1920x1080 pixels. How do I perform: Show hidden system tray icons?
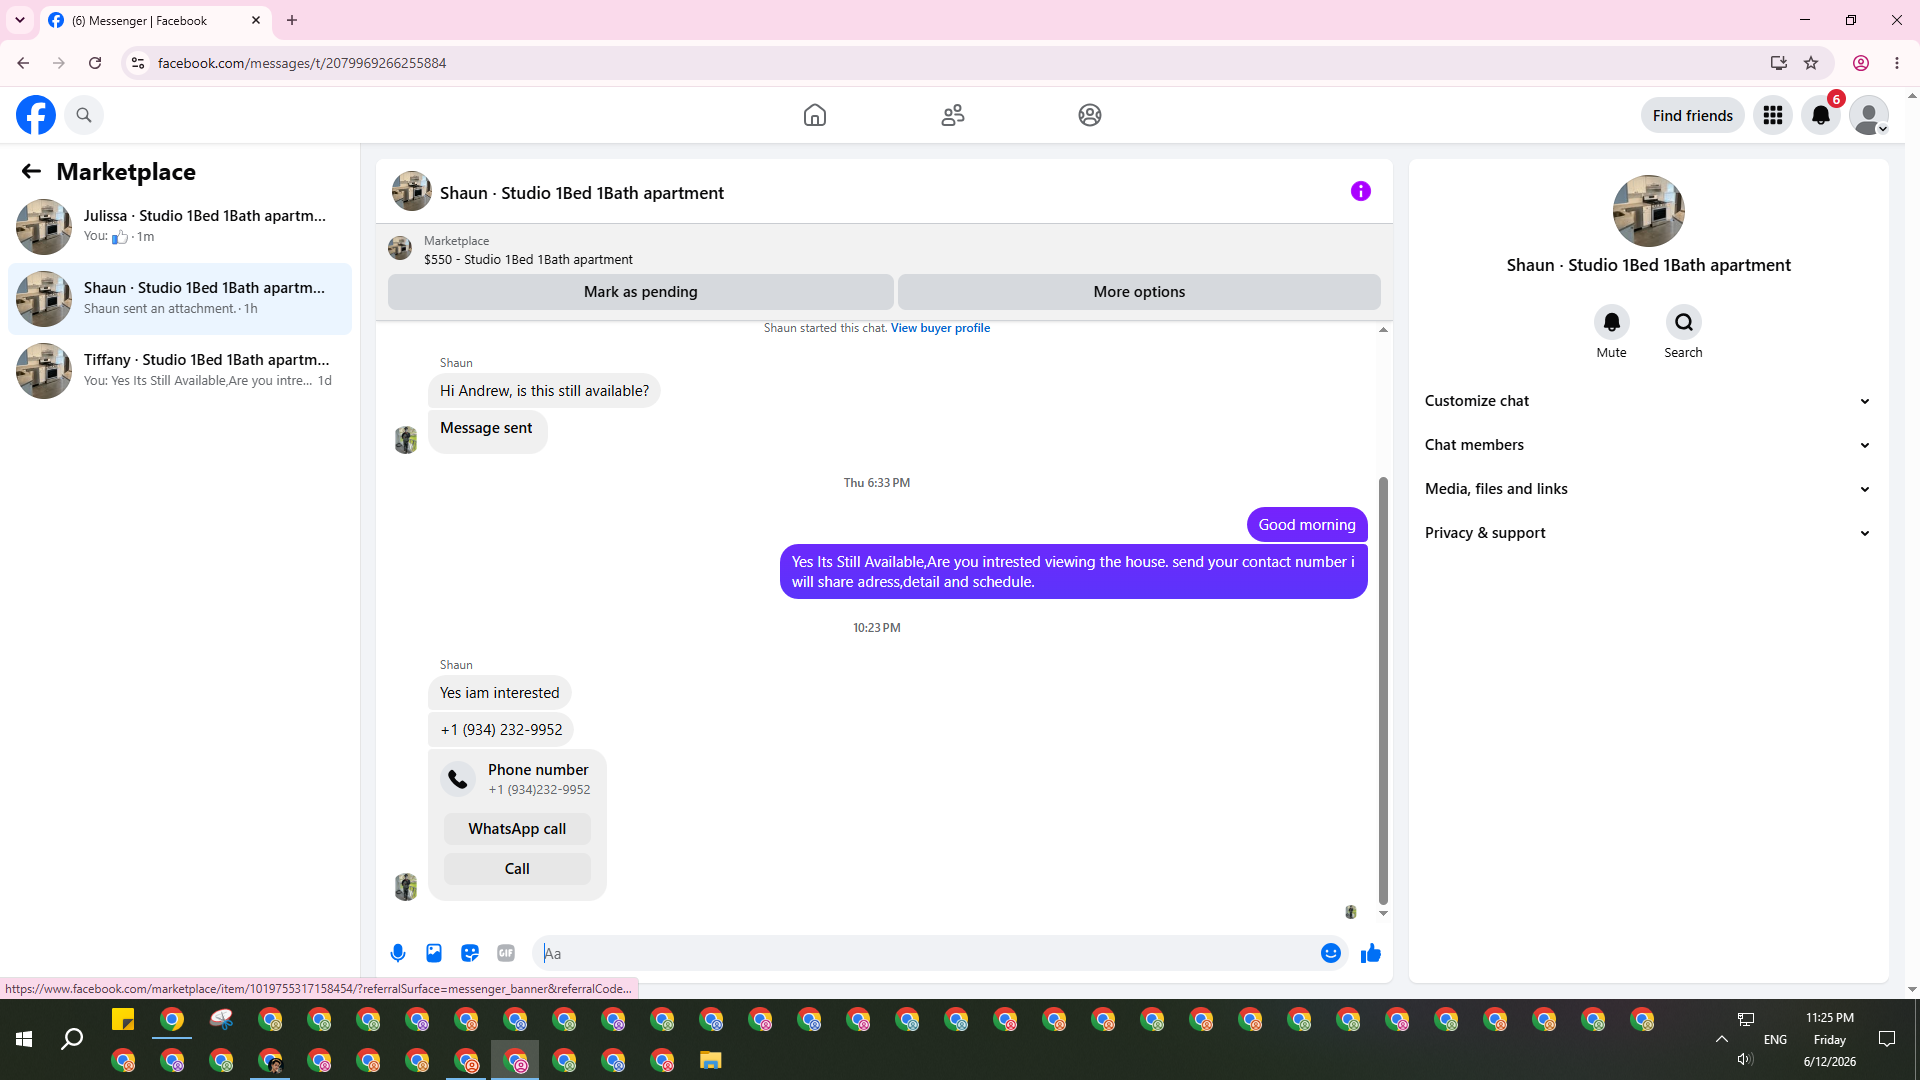pyautogui.click(x=1722, y=1040)
